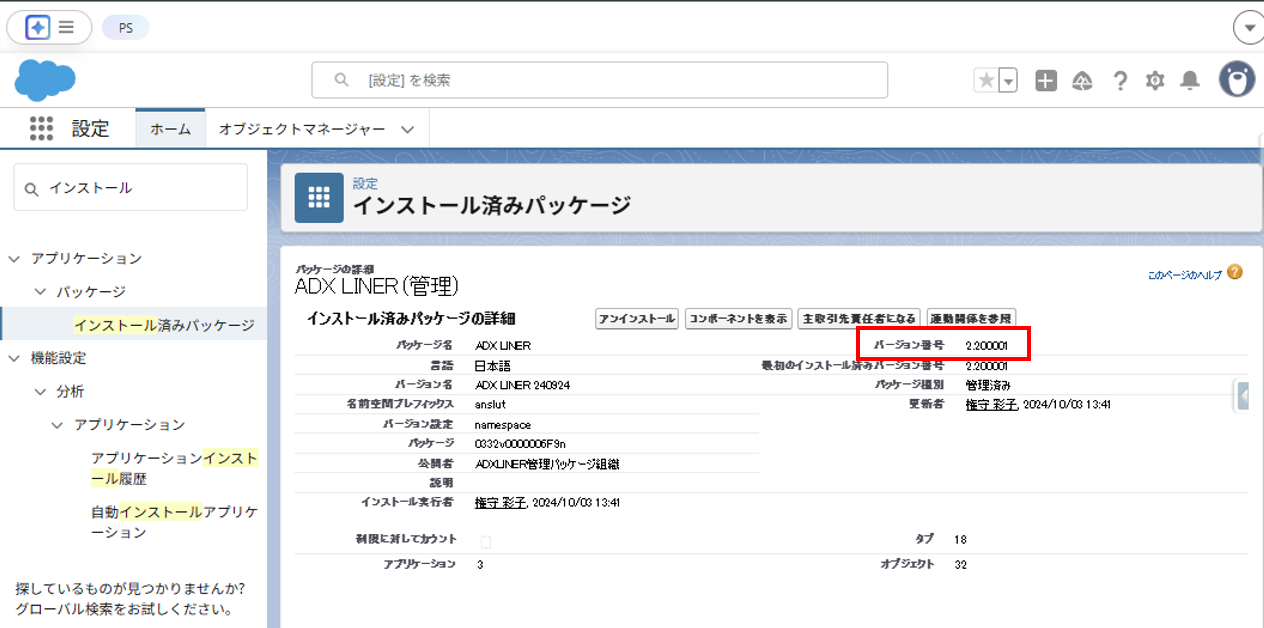This screenshot has height=628, width=1264.
Task: Expand the オブジェクトマネージャー tab dropdown
Action: pyautogui.click(x=407, y=129)
